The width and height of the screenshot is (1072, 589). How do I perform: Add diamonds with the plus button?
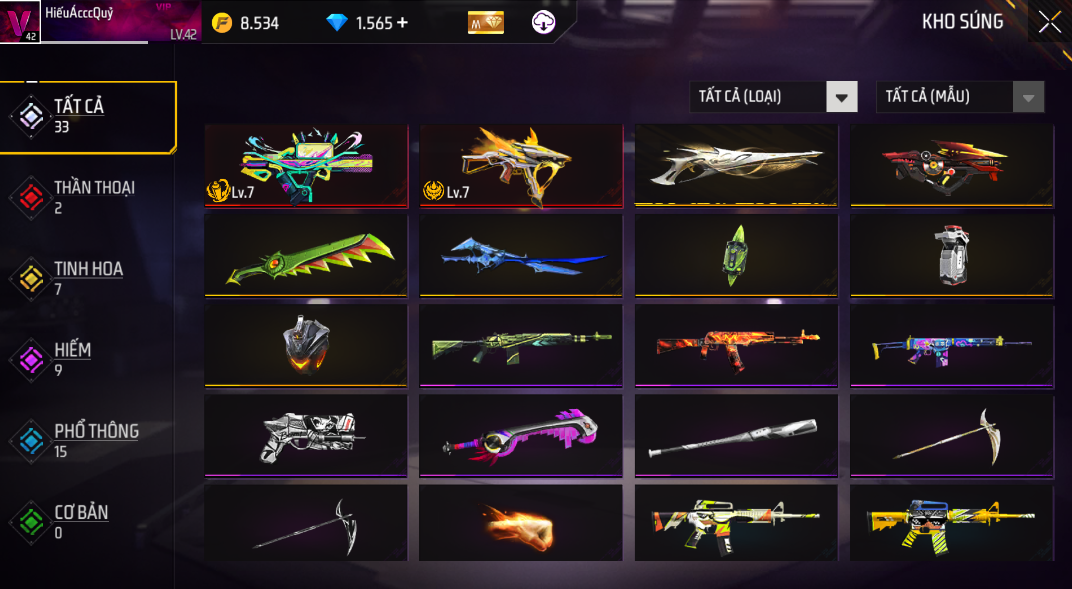[402, 23]
